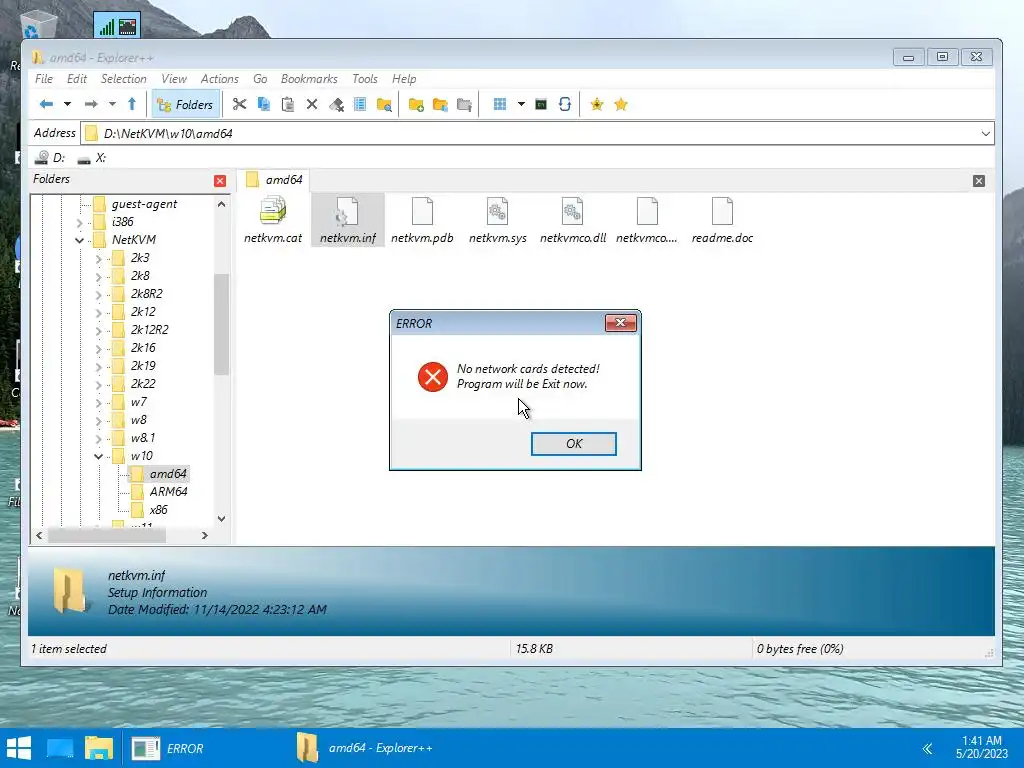Click the folder tree scroll down arrow

point(221,519)
